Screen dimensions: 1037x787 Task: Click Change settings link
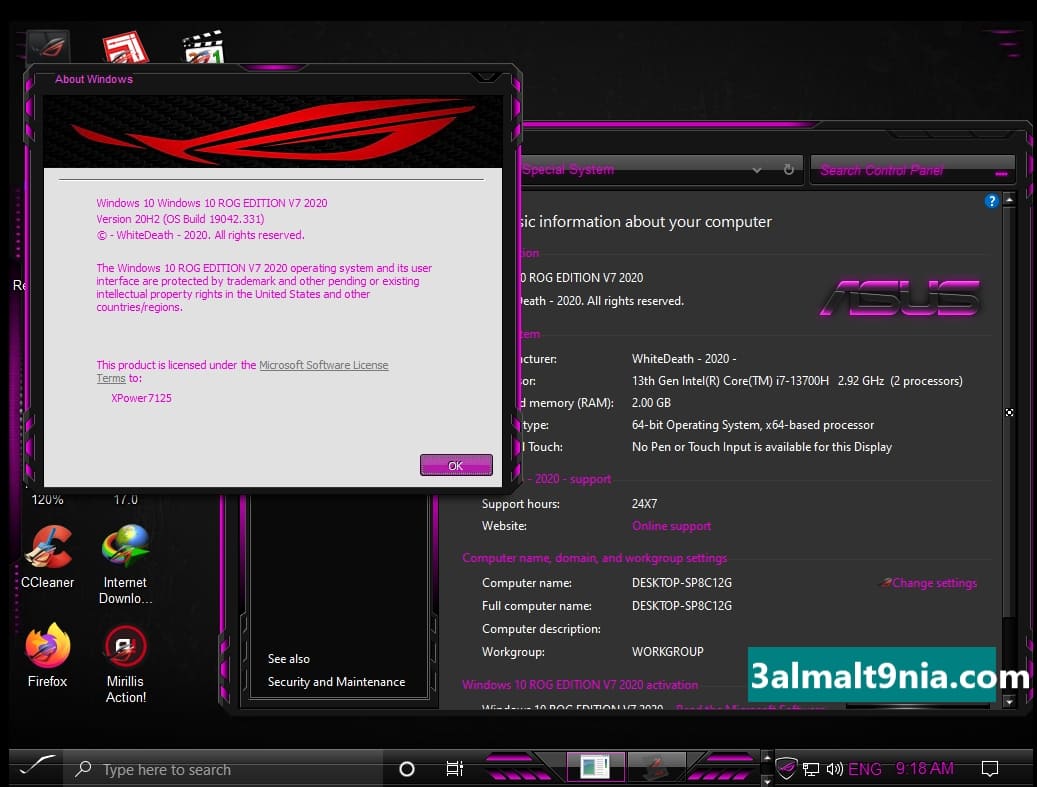[x=934, y=583]
